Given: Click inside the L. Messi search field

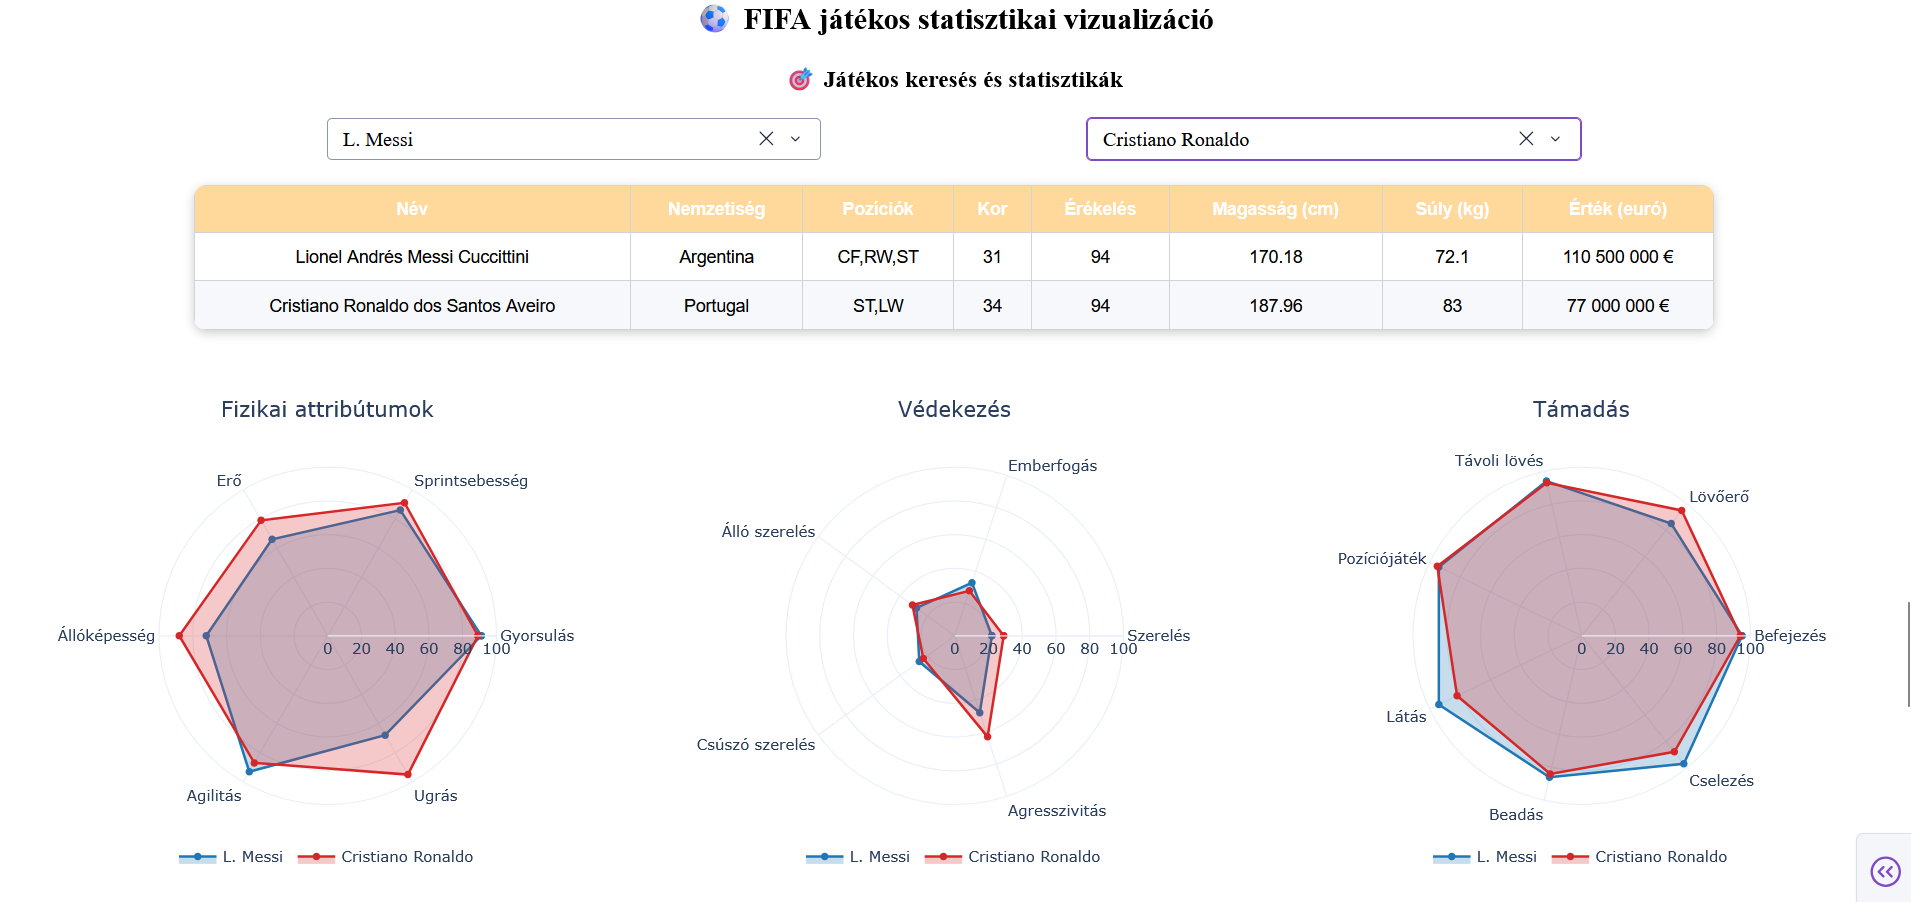Looking at the screenshot, I should (540, 139).
